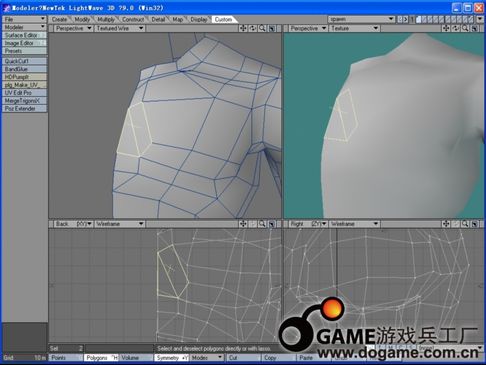Change top-left viewport Perspective view type
The height and width of the screenshot is (365, 486).
pyautogui.click(x=73, y=28)
